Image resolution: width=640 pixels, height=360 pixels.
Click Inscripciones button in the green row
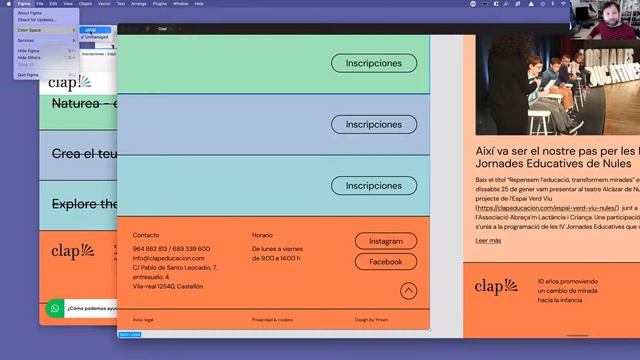(x=374, y=63)
